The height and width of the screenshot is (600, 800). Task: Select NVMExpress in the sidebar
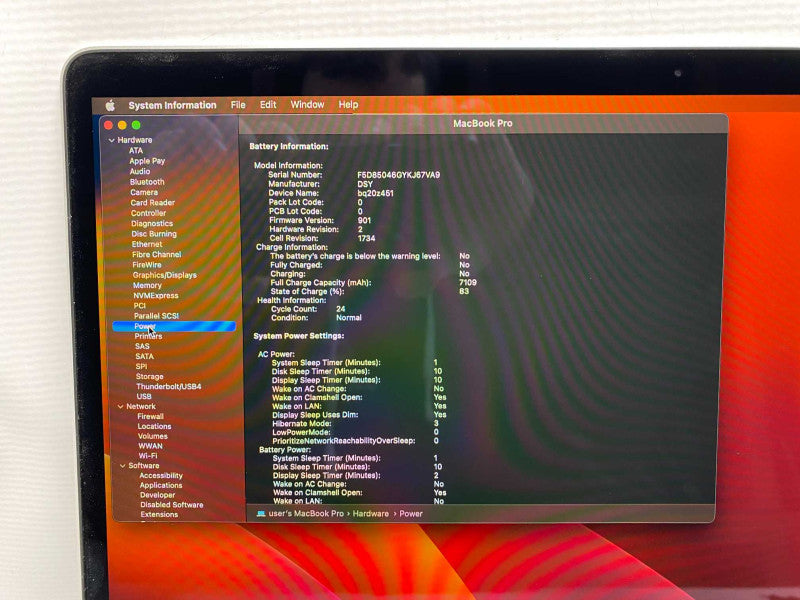pyautogui.click(x=156, y=295)
